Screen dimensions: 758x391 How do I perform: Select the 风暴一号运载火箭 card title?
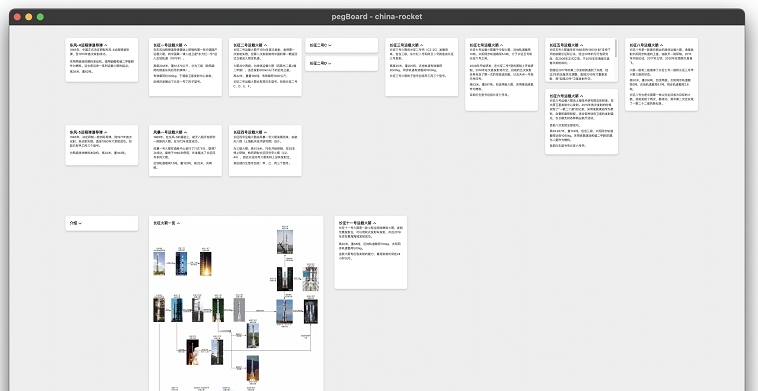tap(168, 132)
